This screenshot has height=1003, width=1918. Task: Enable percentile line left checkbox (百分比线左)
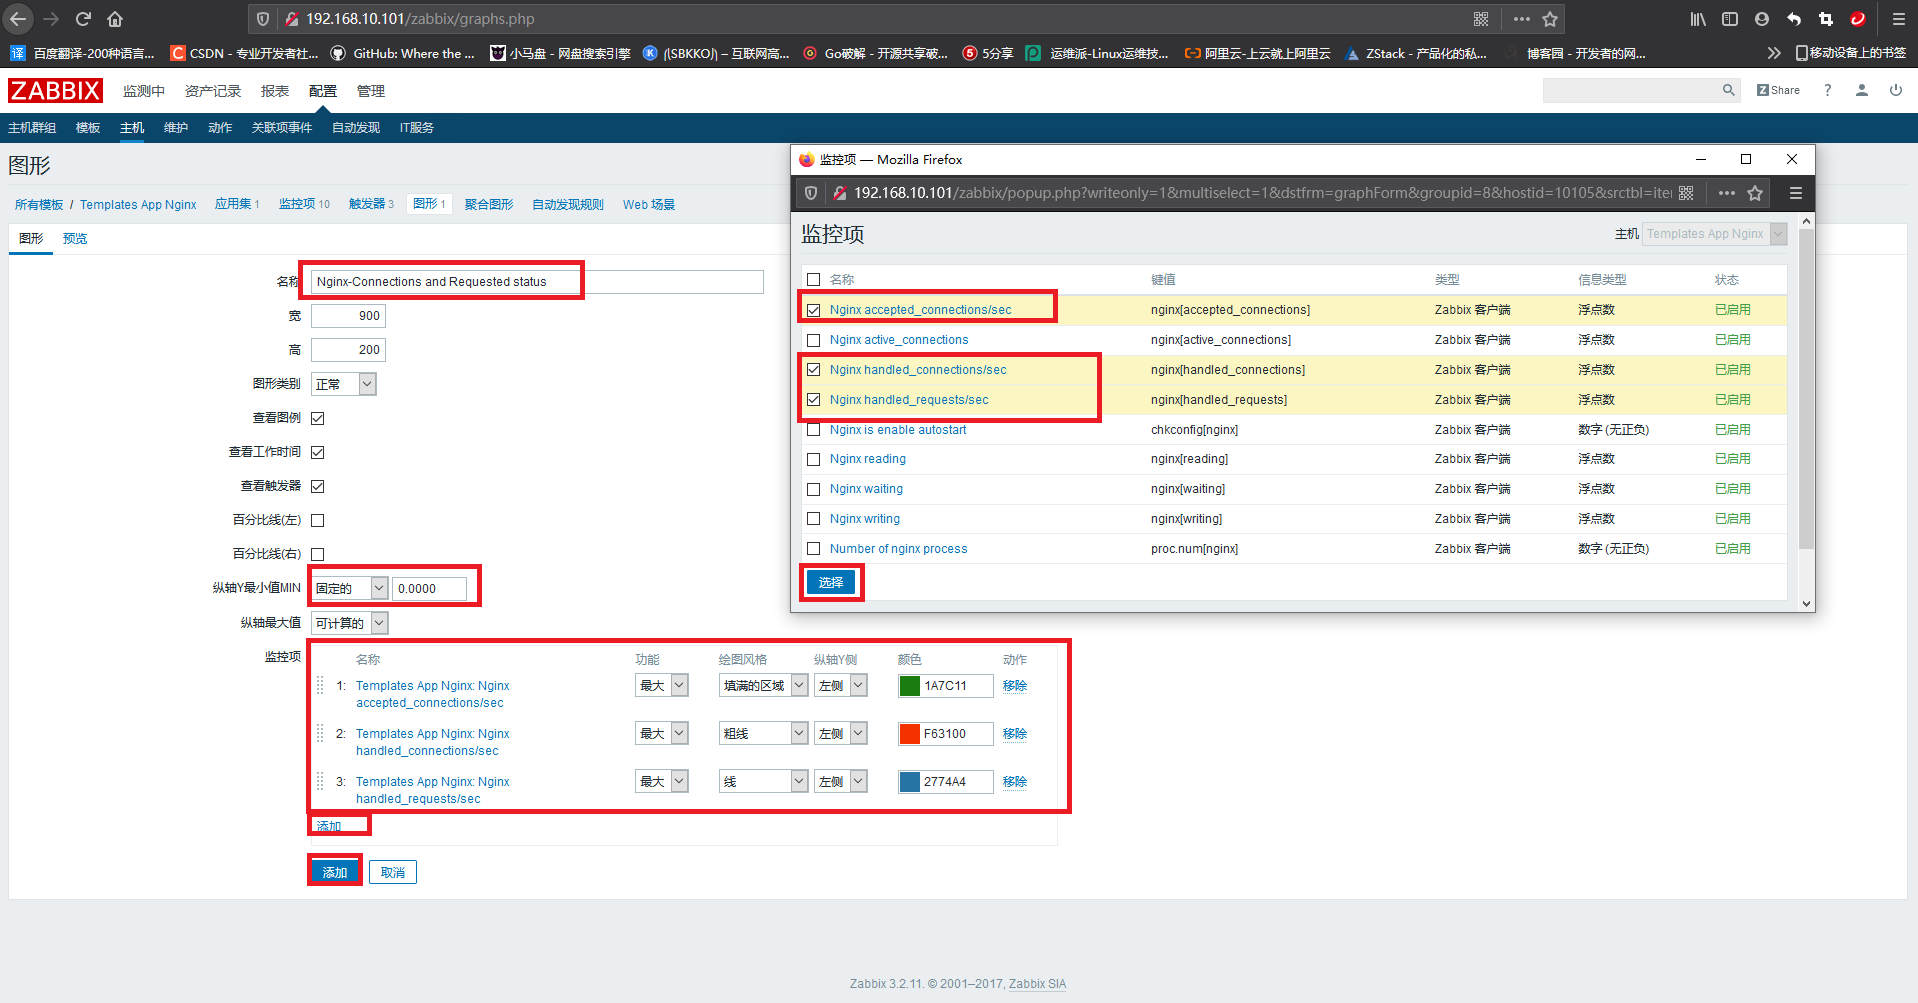click(x=317, y=520)
